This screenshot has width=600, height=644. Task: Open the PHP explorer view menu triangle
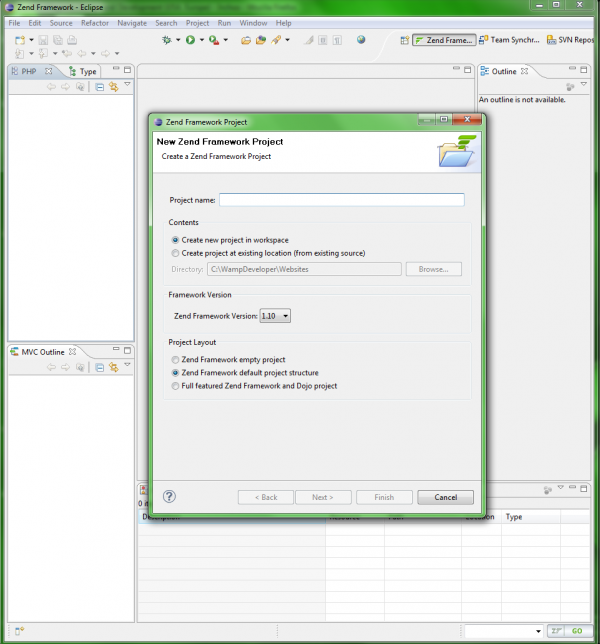pos(128,84)
